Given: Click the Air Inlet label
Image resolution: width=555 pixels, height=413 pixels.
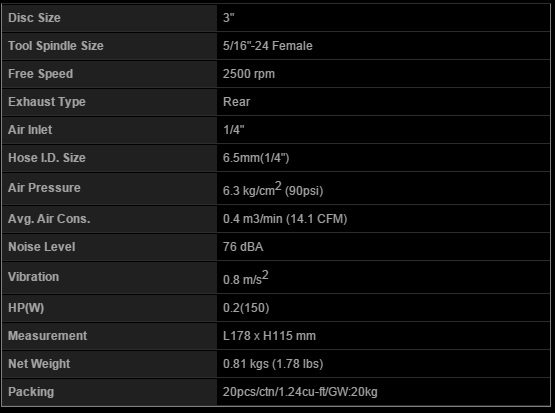Looking at the screenshot, I should click(30, 130).
